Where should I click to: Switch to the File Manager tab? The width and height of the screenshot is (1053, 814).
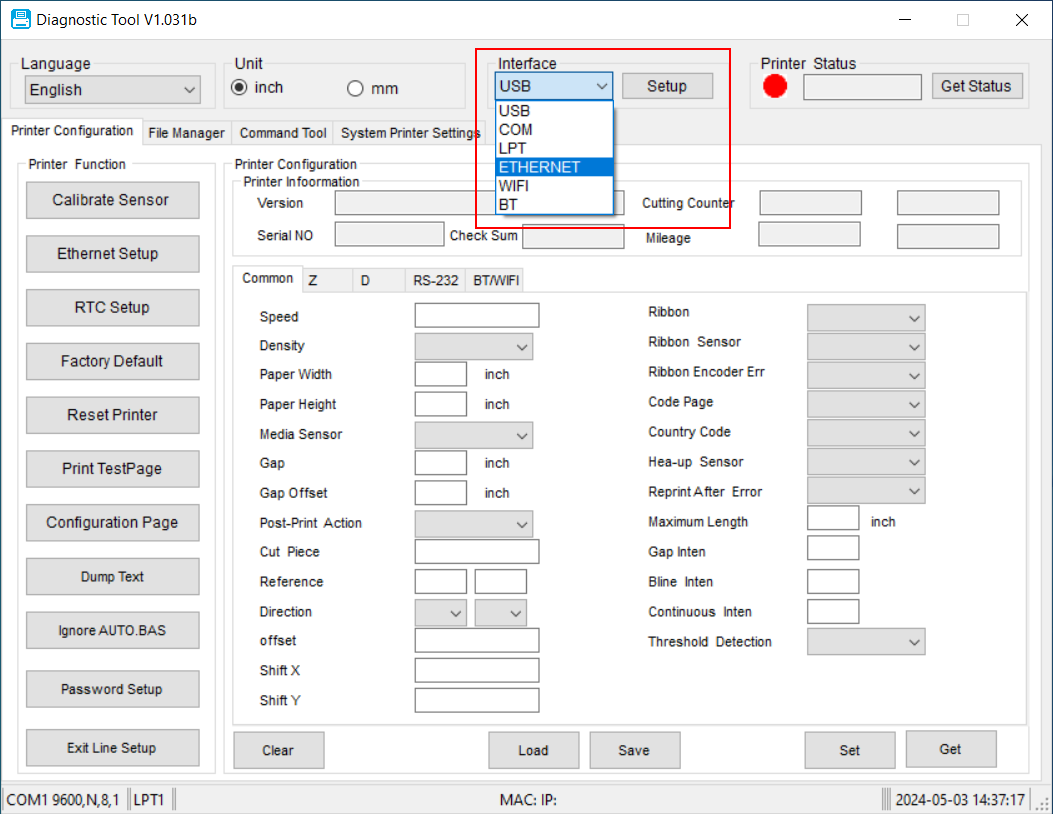(x=186, y=133)
